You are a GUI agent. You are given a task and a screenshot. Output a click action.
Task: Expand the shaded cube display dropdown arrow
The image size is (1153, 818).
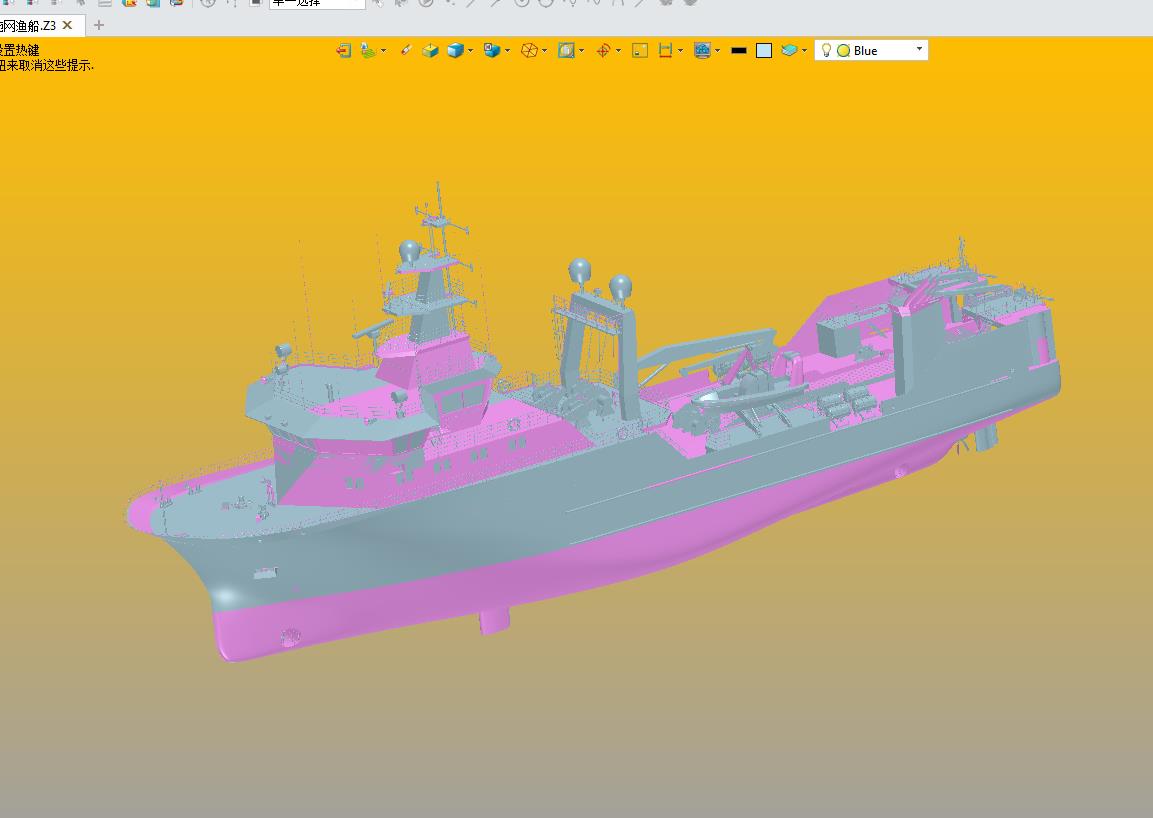(471, 51)
